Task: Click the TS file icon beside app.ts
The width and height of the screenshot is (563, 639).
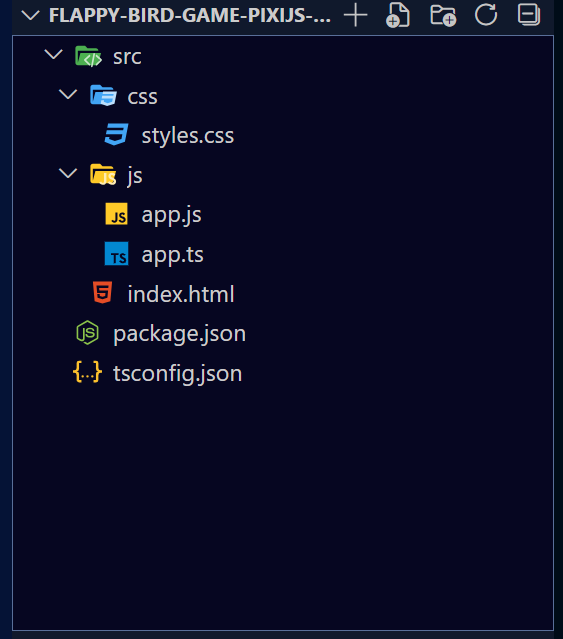Action: pos(117,253)
